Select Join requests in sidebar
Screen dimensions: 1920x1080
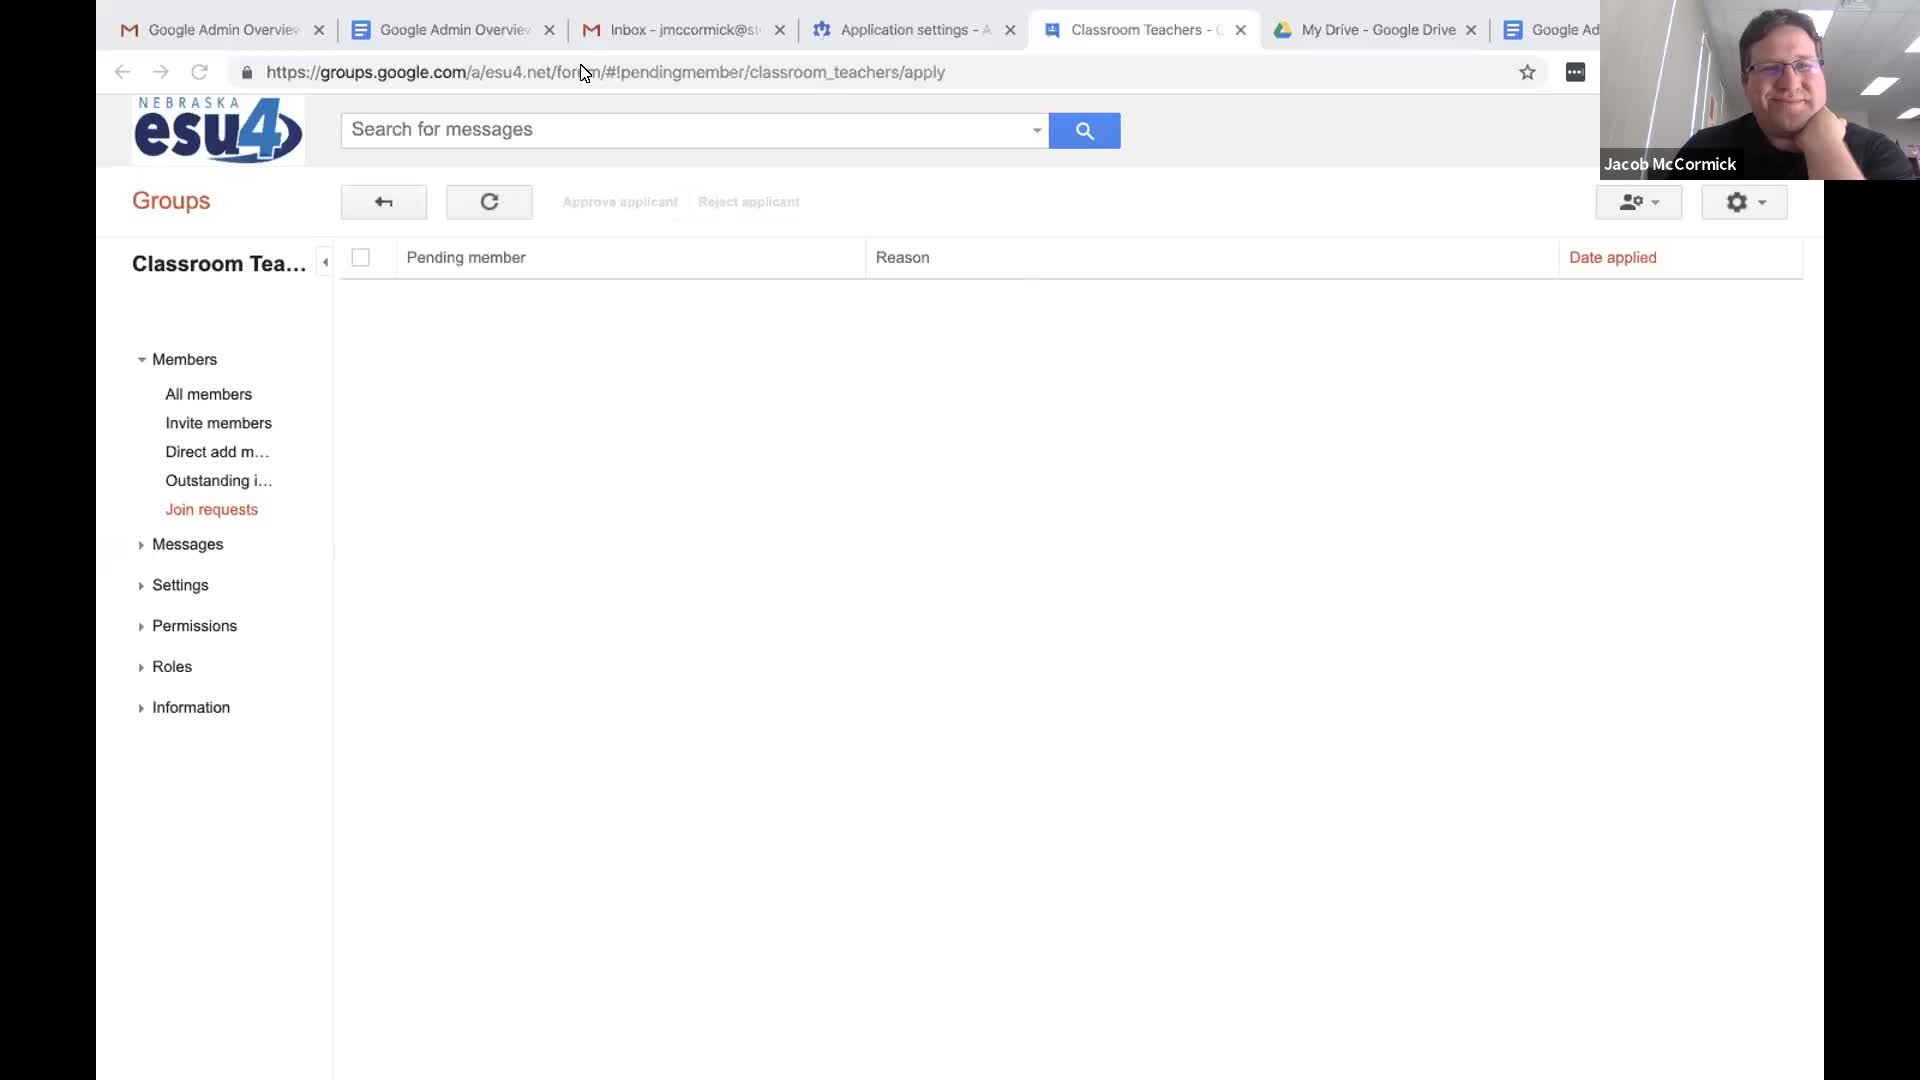point(211,510)
